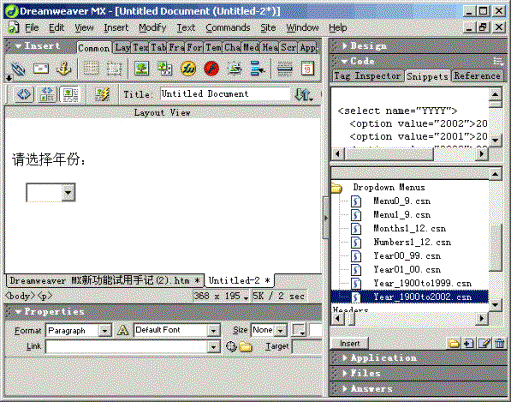The image size is (511, 402).
Task: Open the year select dropdown in document
Action: (x=68, y=192)
